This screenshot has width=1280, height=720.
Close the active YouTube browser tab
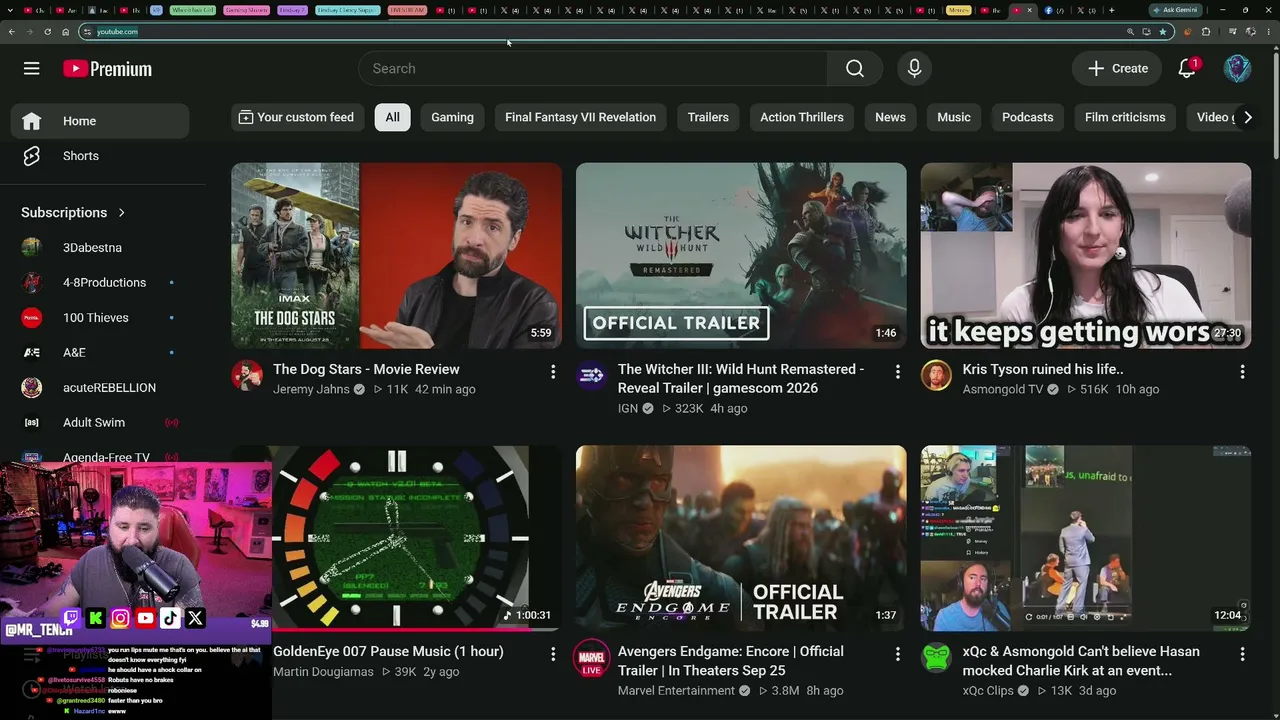(1030, 10)
